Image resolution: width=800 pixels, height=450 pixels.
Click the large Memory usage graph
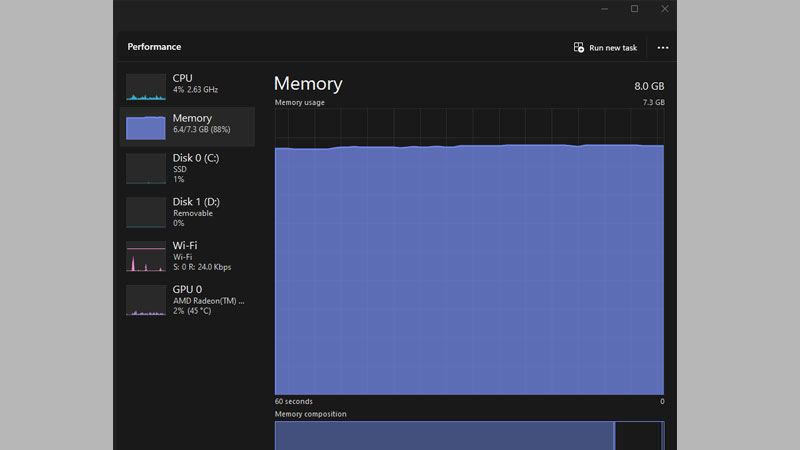(469, 270)
